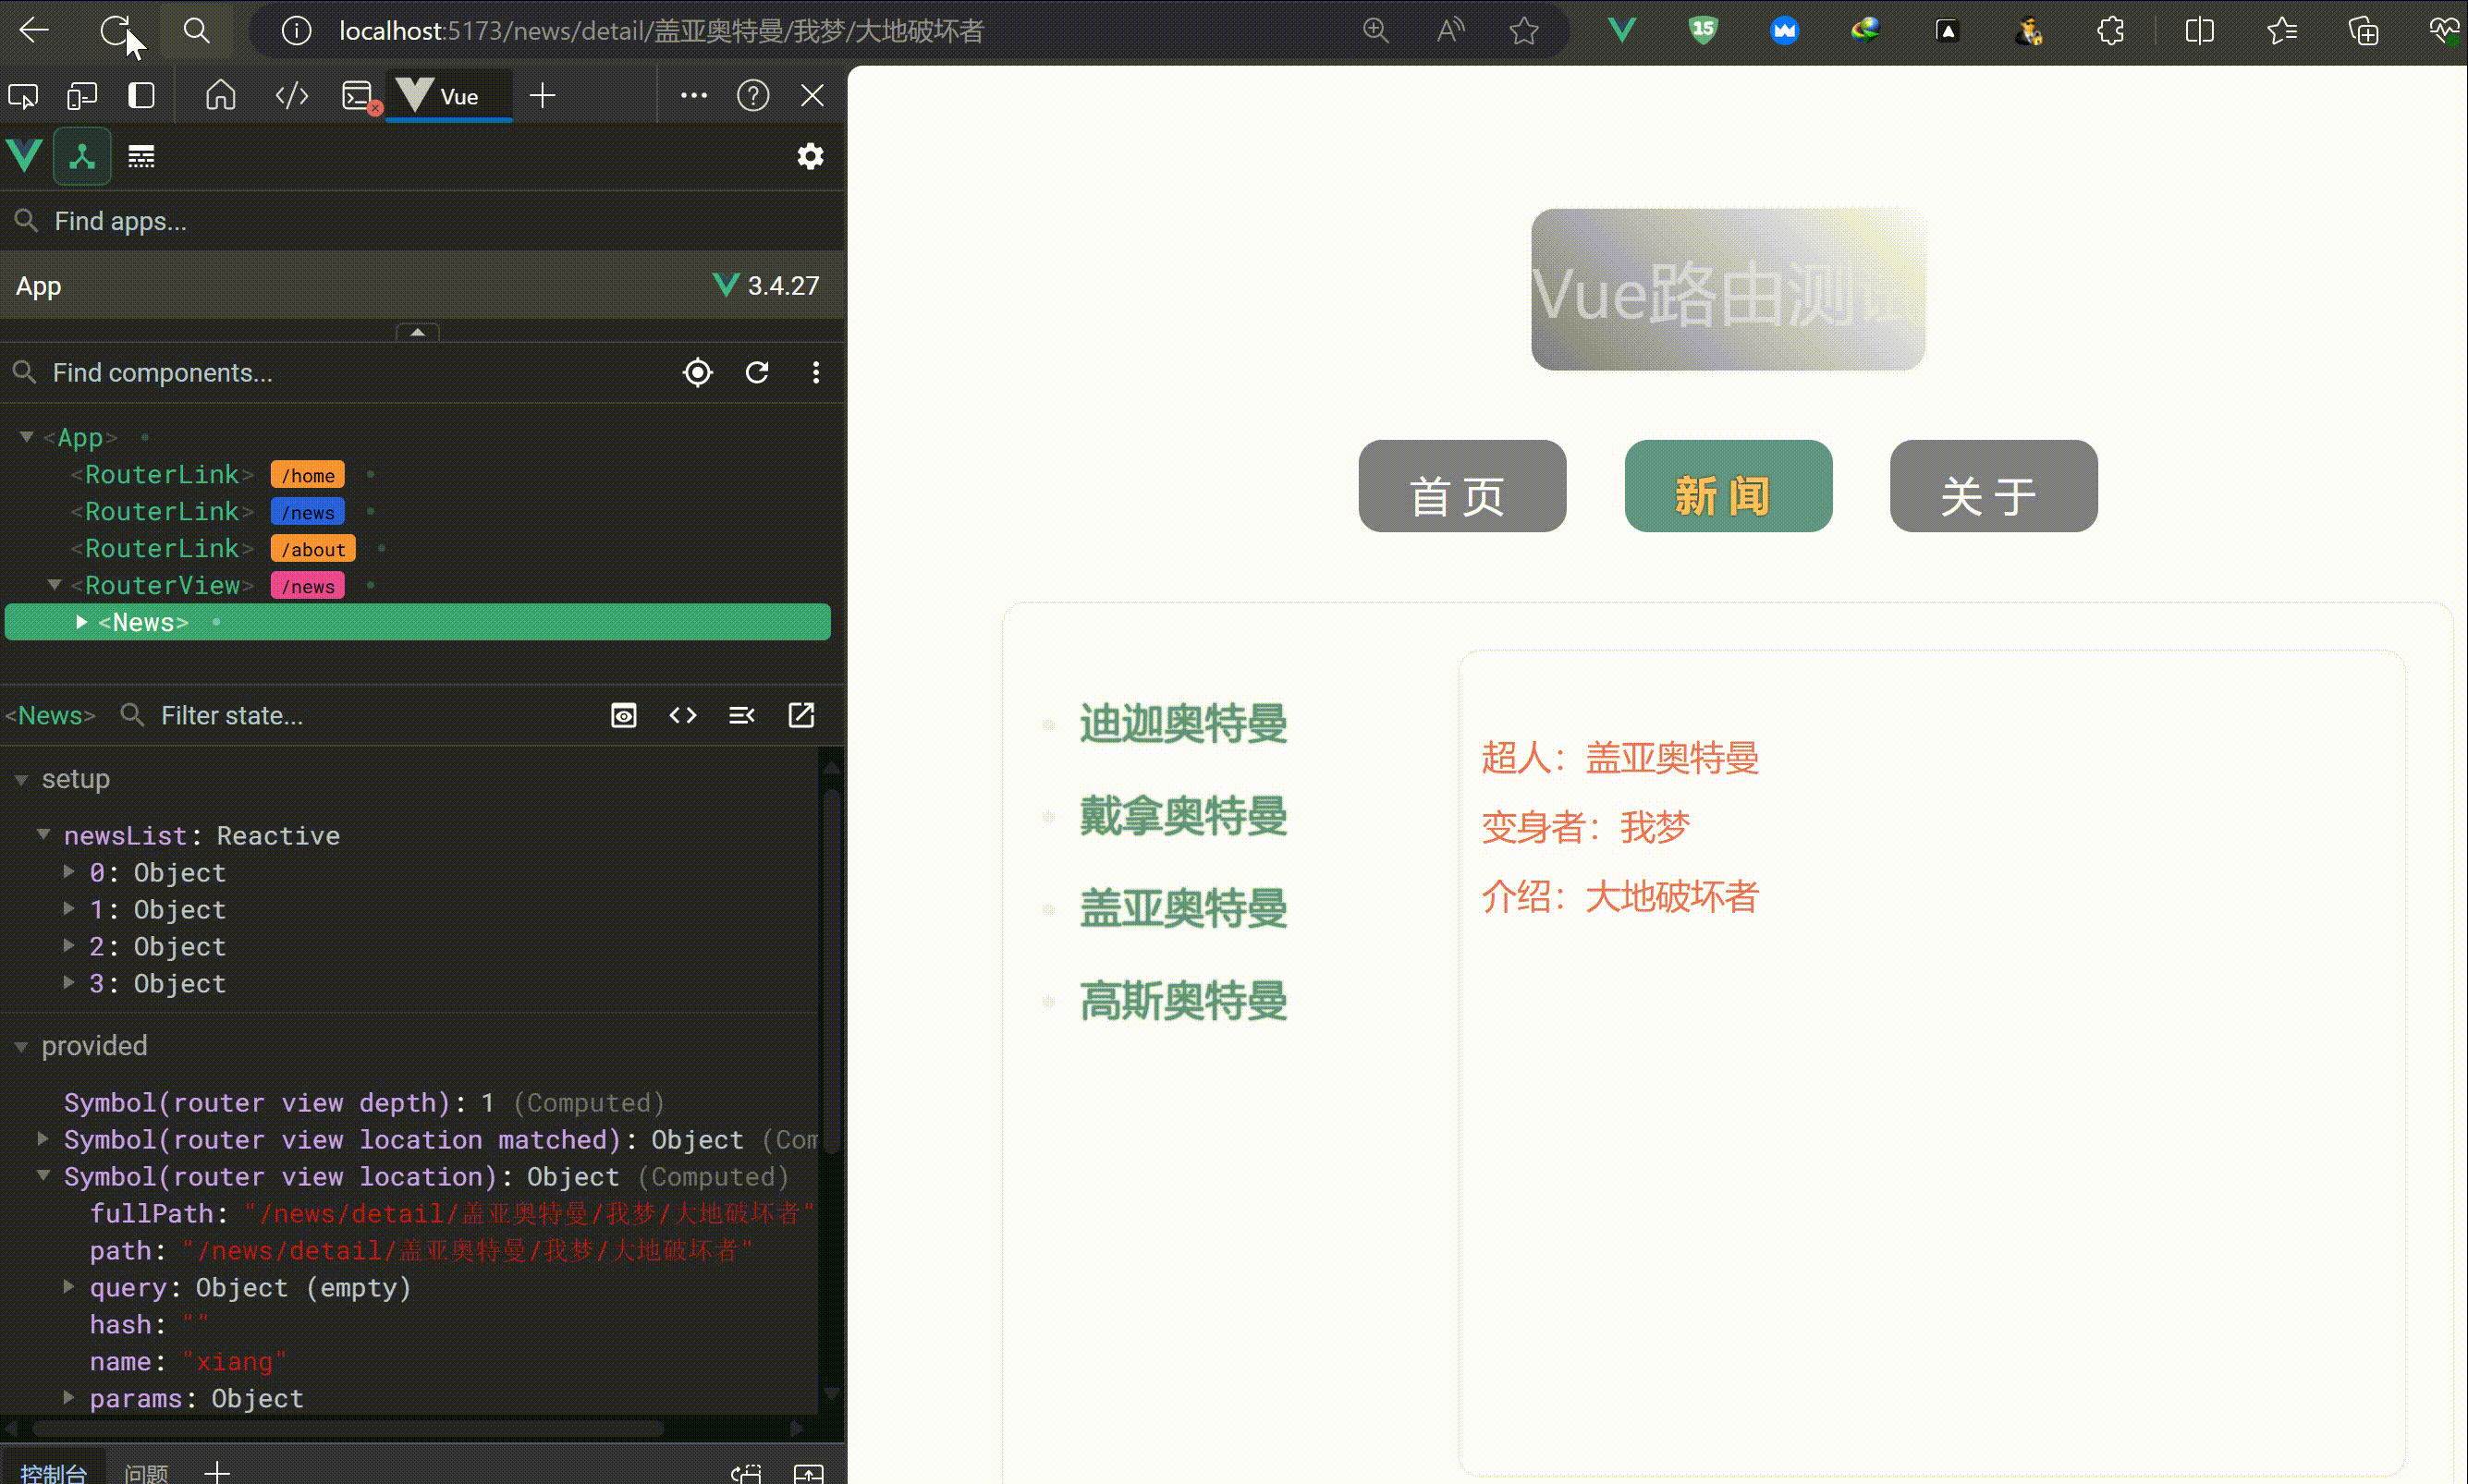Open Vue DevTools settings gear

pyautogui.click(x=810, y=157)
